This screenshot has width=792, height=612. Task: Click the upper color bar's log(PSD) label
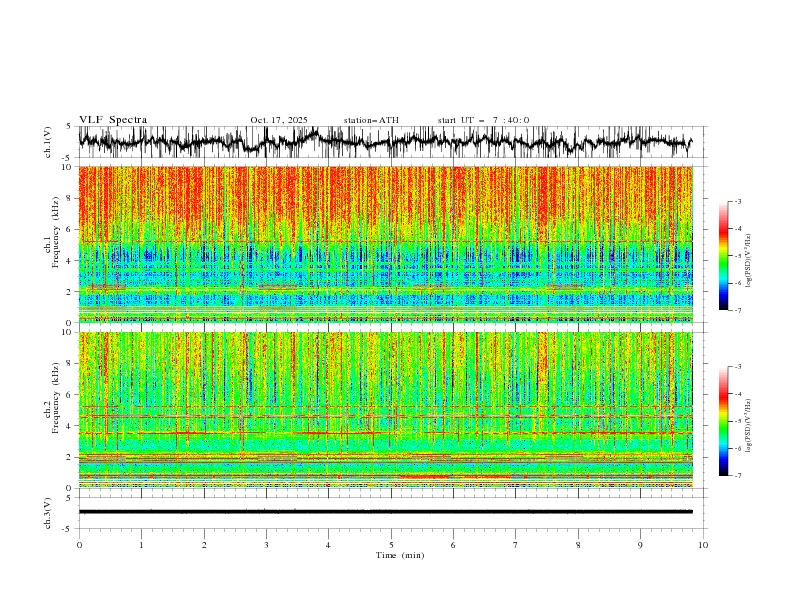pyautogui.click(x=749, y=261)
